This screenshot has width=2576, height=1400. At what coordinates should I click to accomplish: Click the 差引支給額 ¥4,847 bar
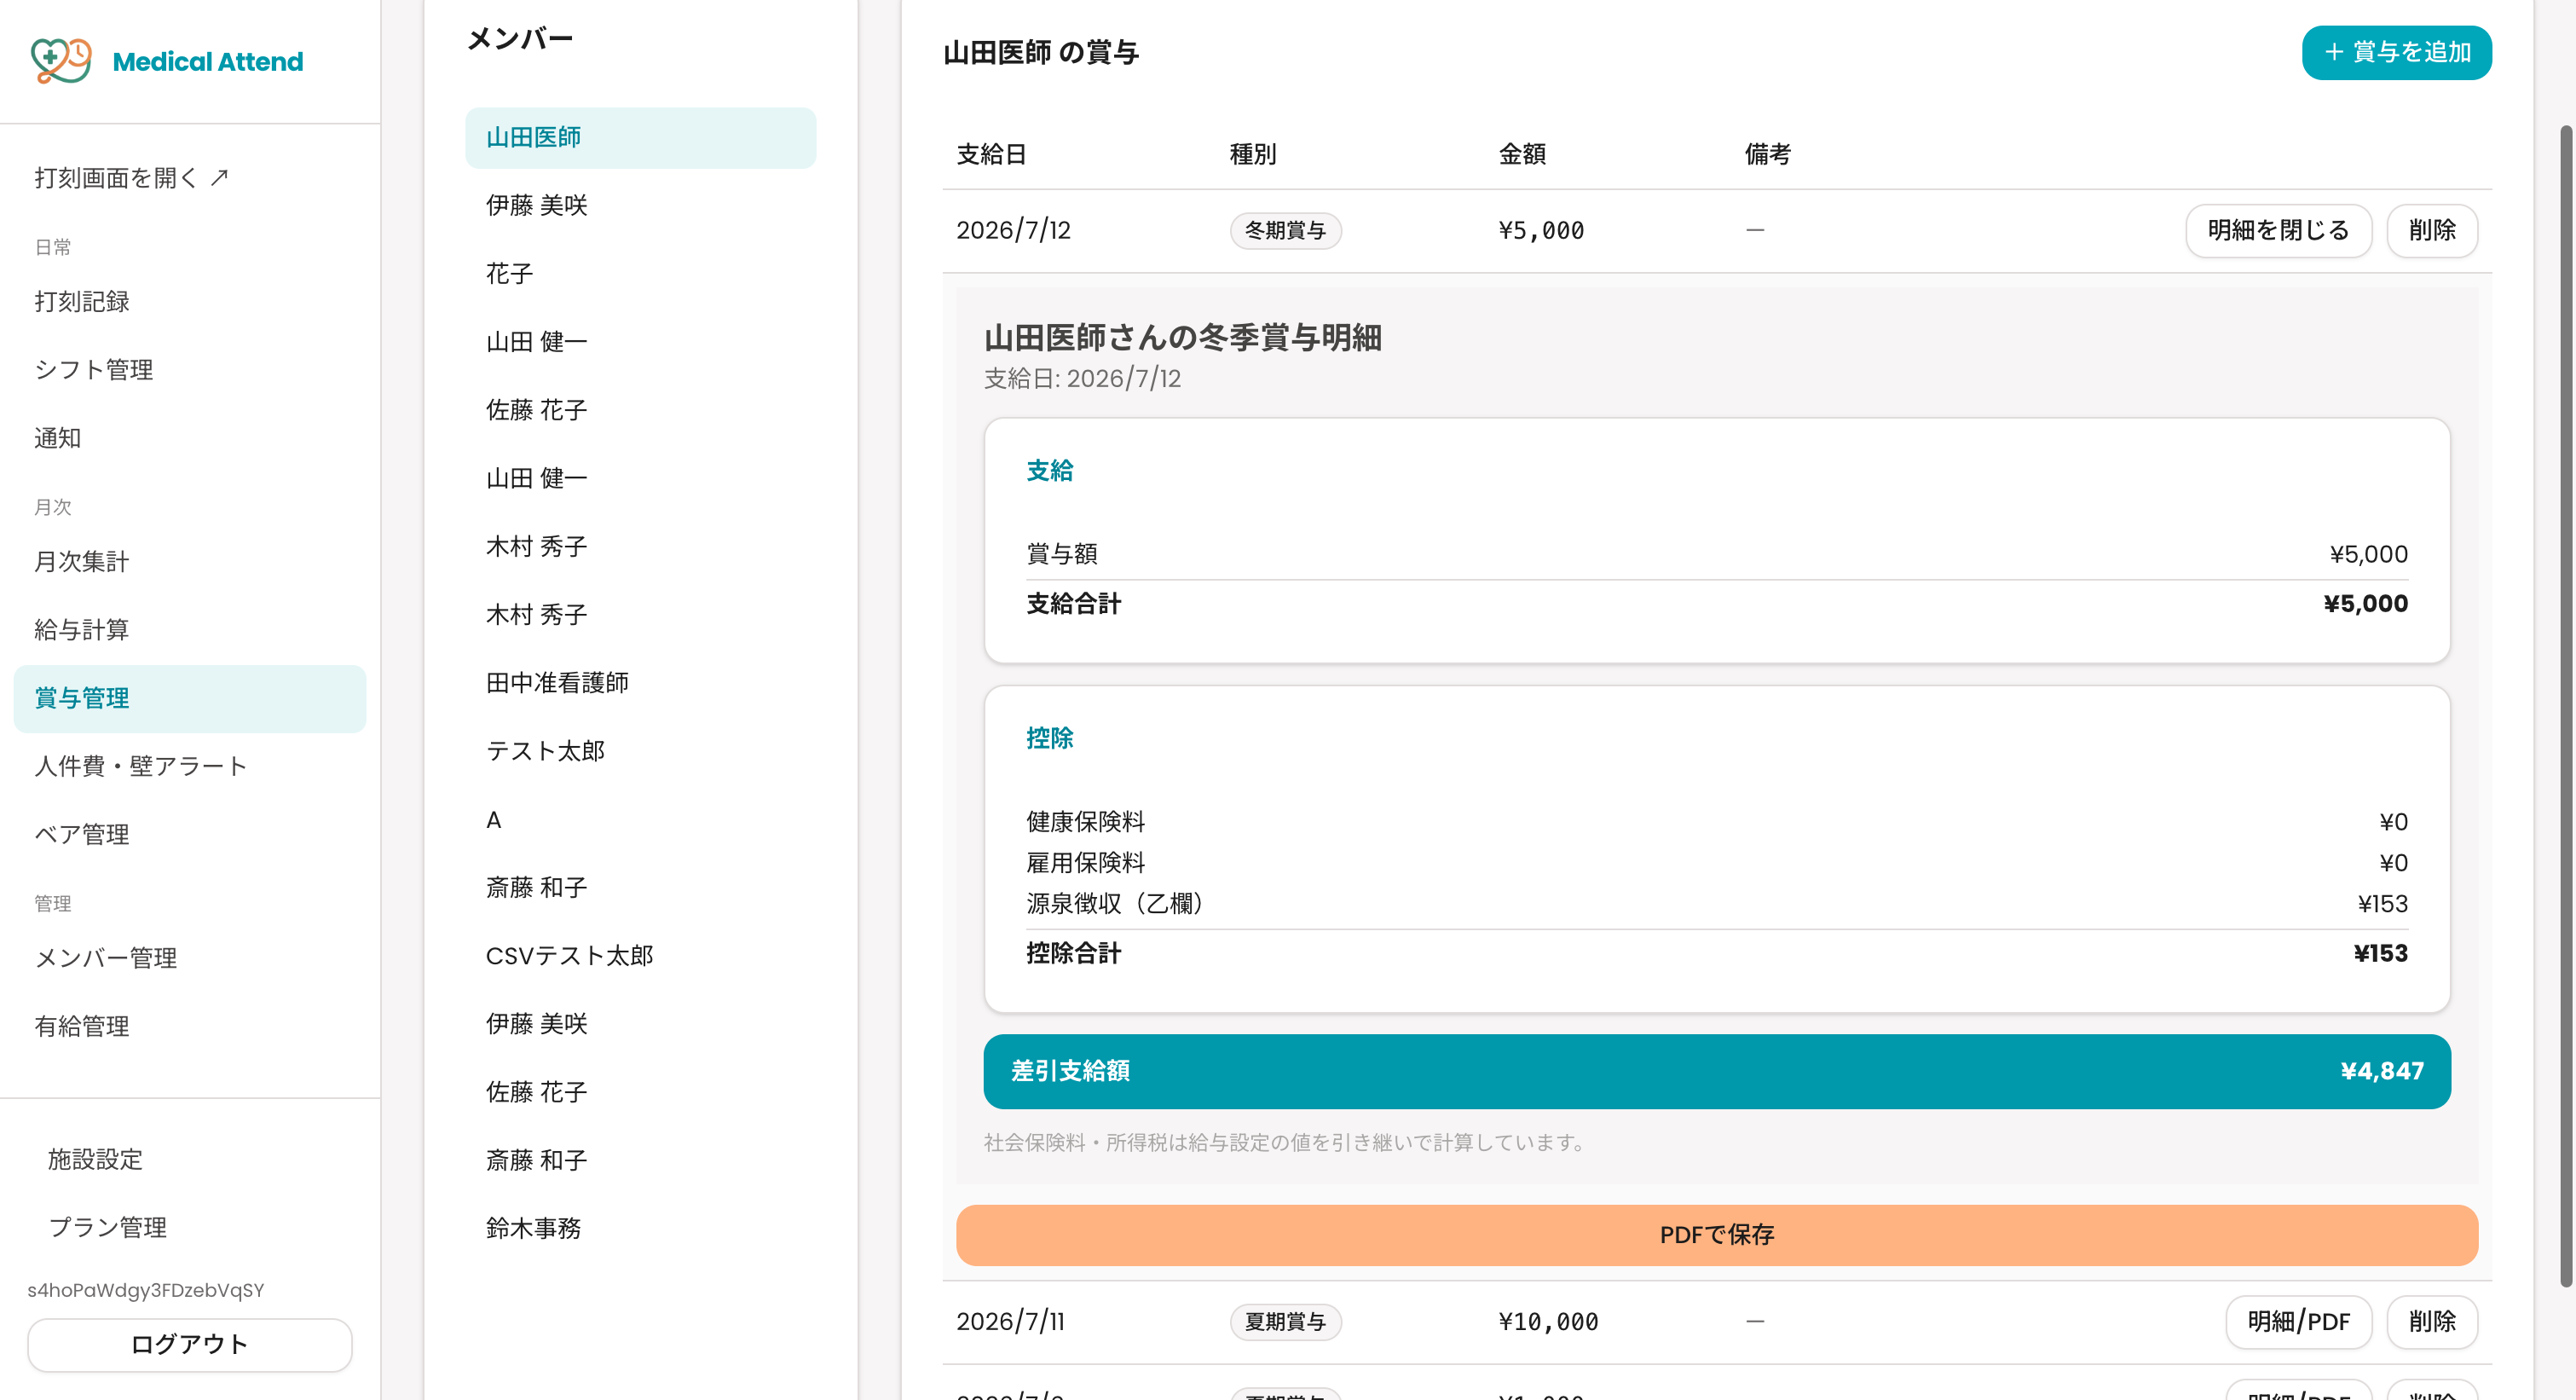[x=1717, y=1071]
